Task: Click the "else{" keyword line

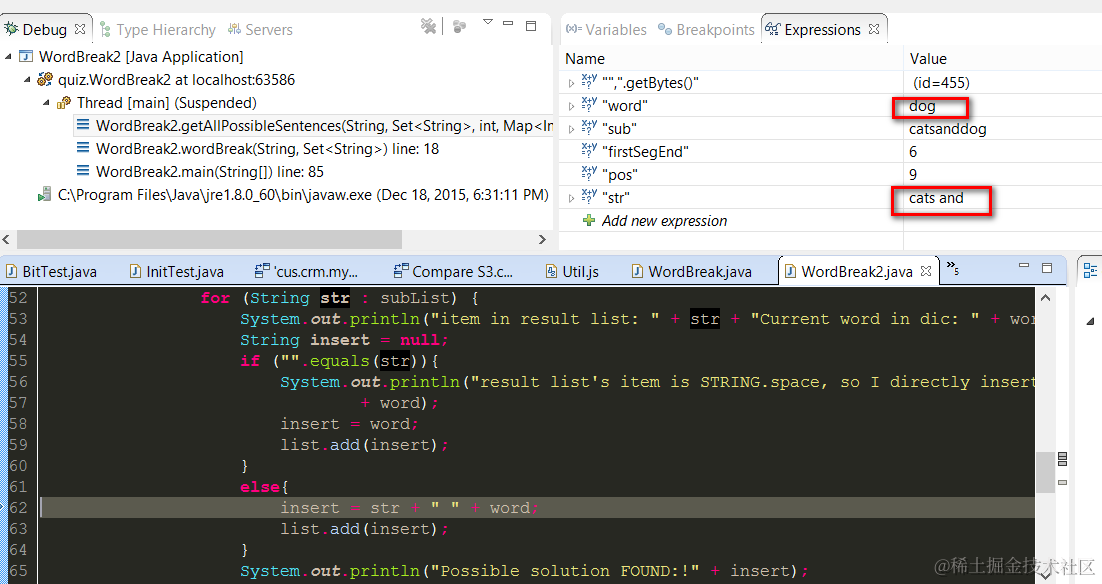Action: coord(264,487)
